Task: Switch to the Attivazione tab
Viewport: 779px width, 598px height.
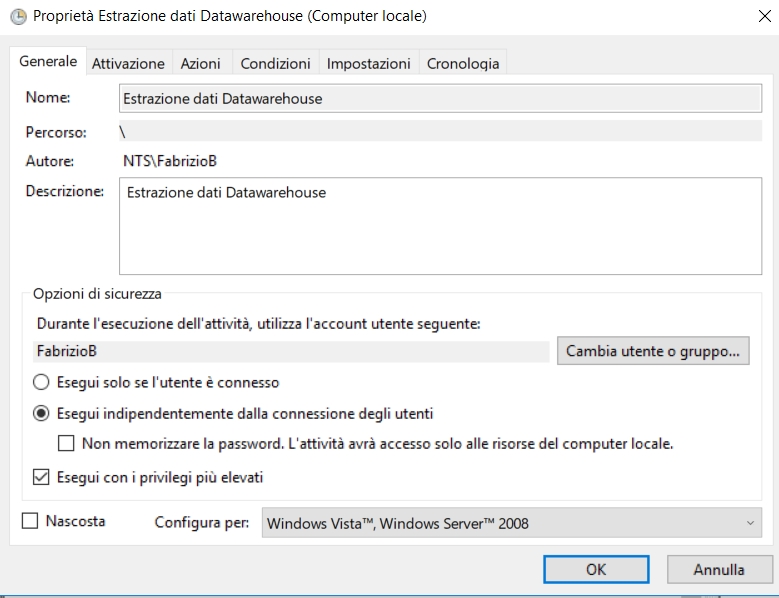Action: pyautogui.click(x=128, y=63)
